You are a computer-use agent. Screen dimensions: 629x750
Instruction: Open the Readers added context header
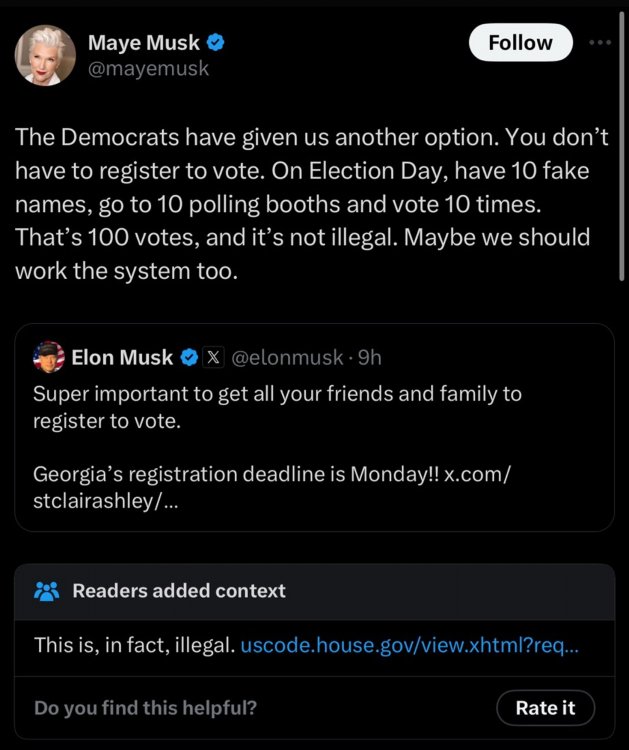coord(179,591)
